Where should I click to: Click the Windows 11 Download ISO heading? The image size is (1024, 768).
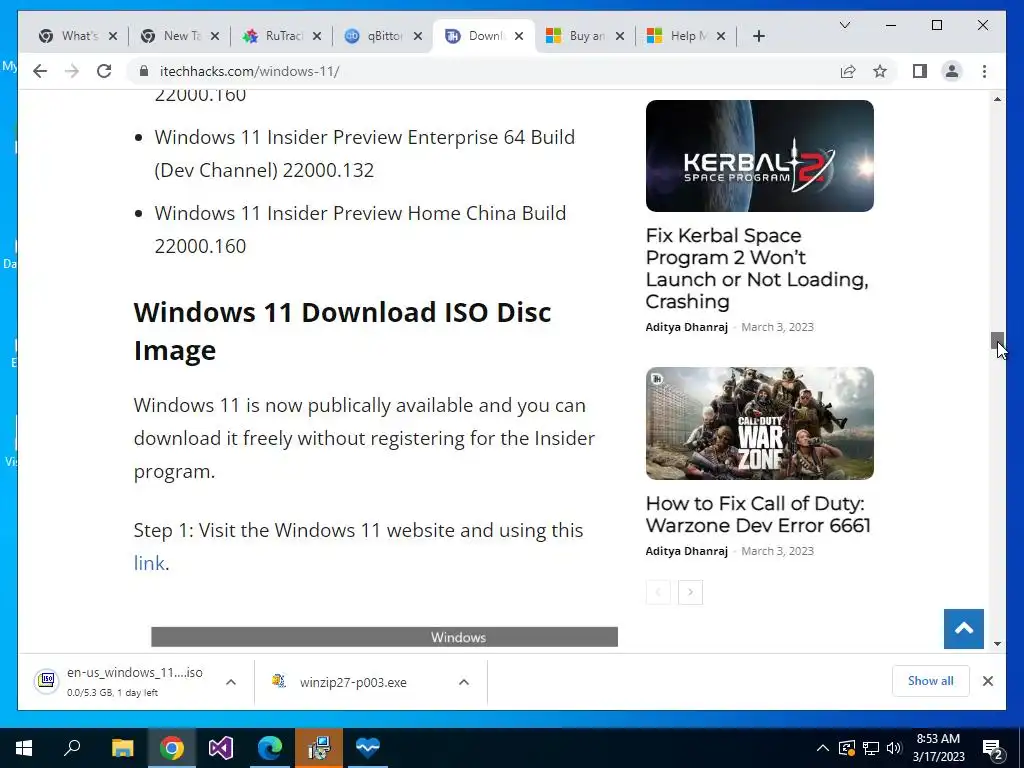click(342, 331)
